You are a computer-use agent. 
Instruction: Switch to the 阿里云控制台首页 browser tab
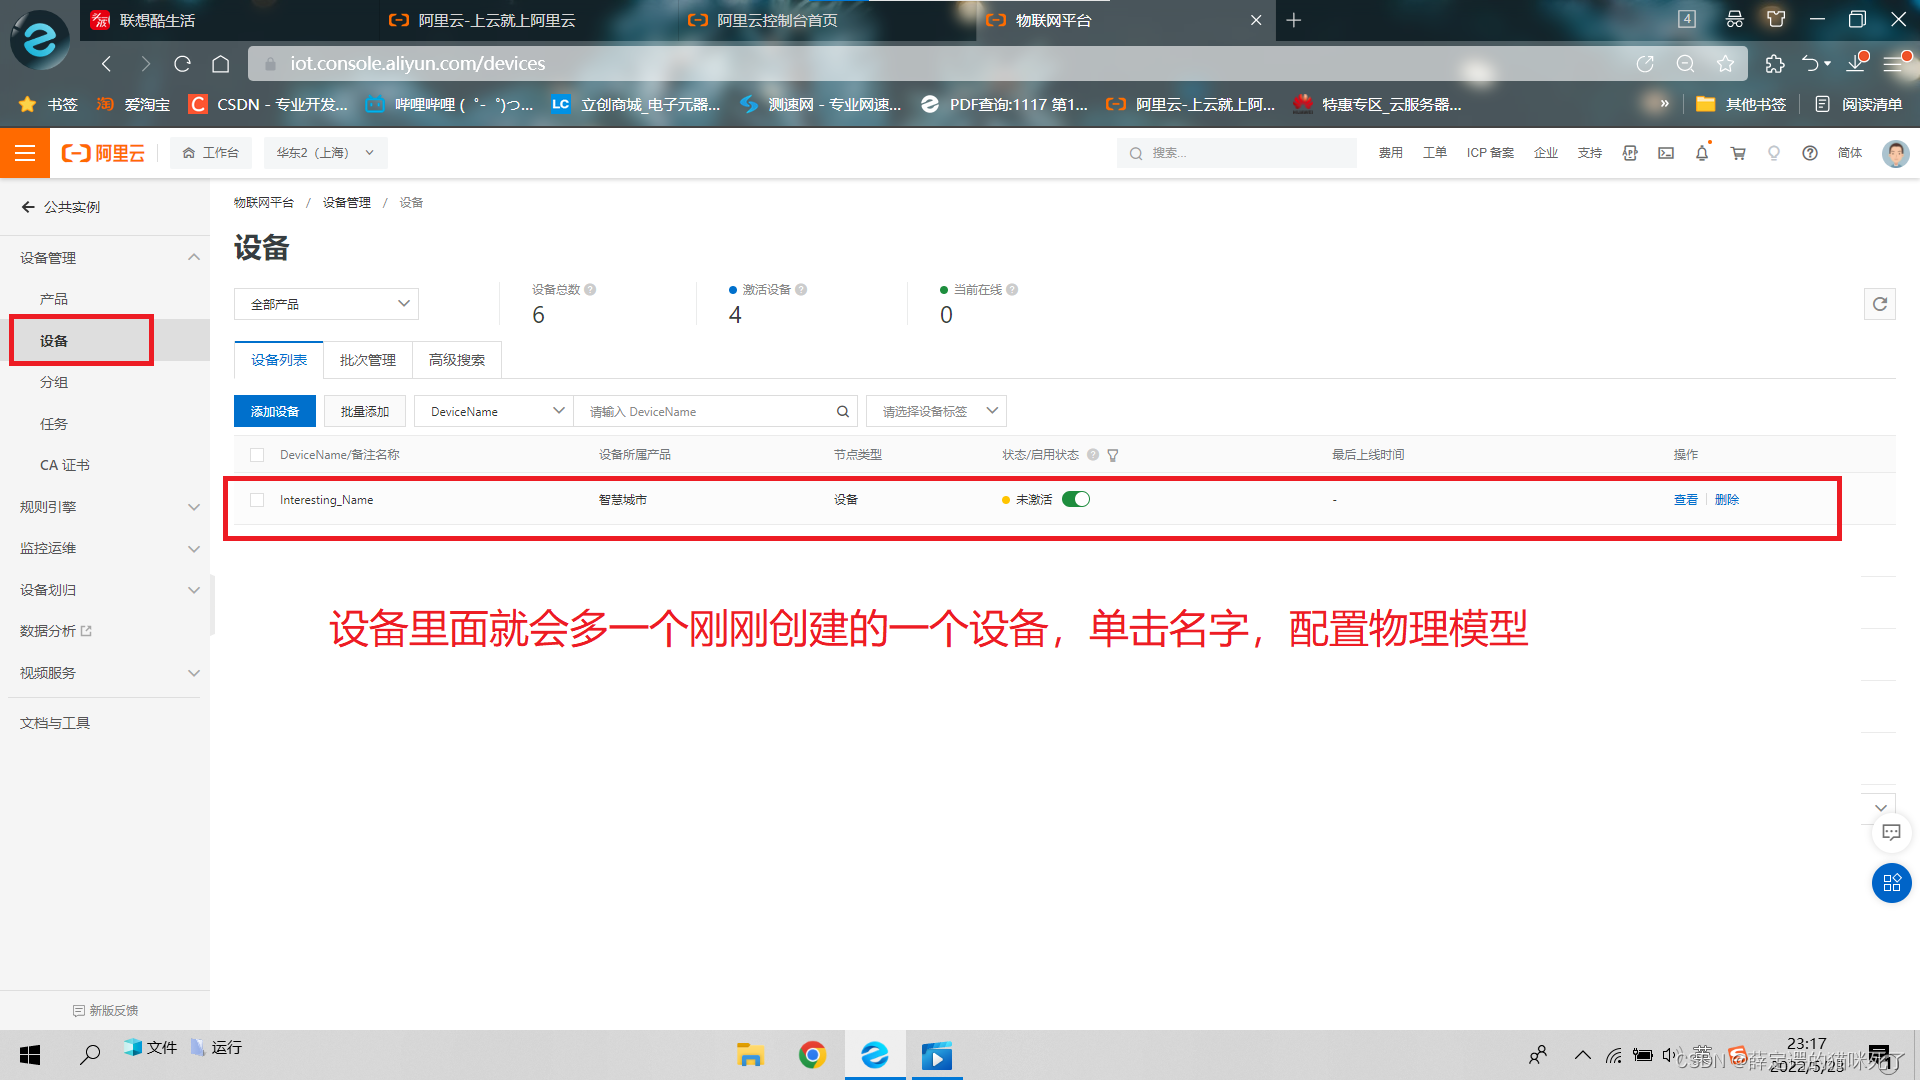(x=777, y=20)
